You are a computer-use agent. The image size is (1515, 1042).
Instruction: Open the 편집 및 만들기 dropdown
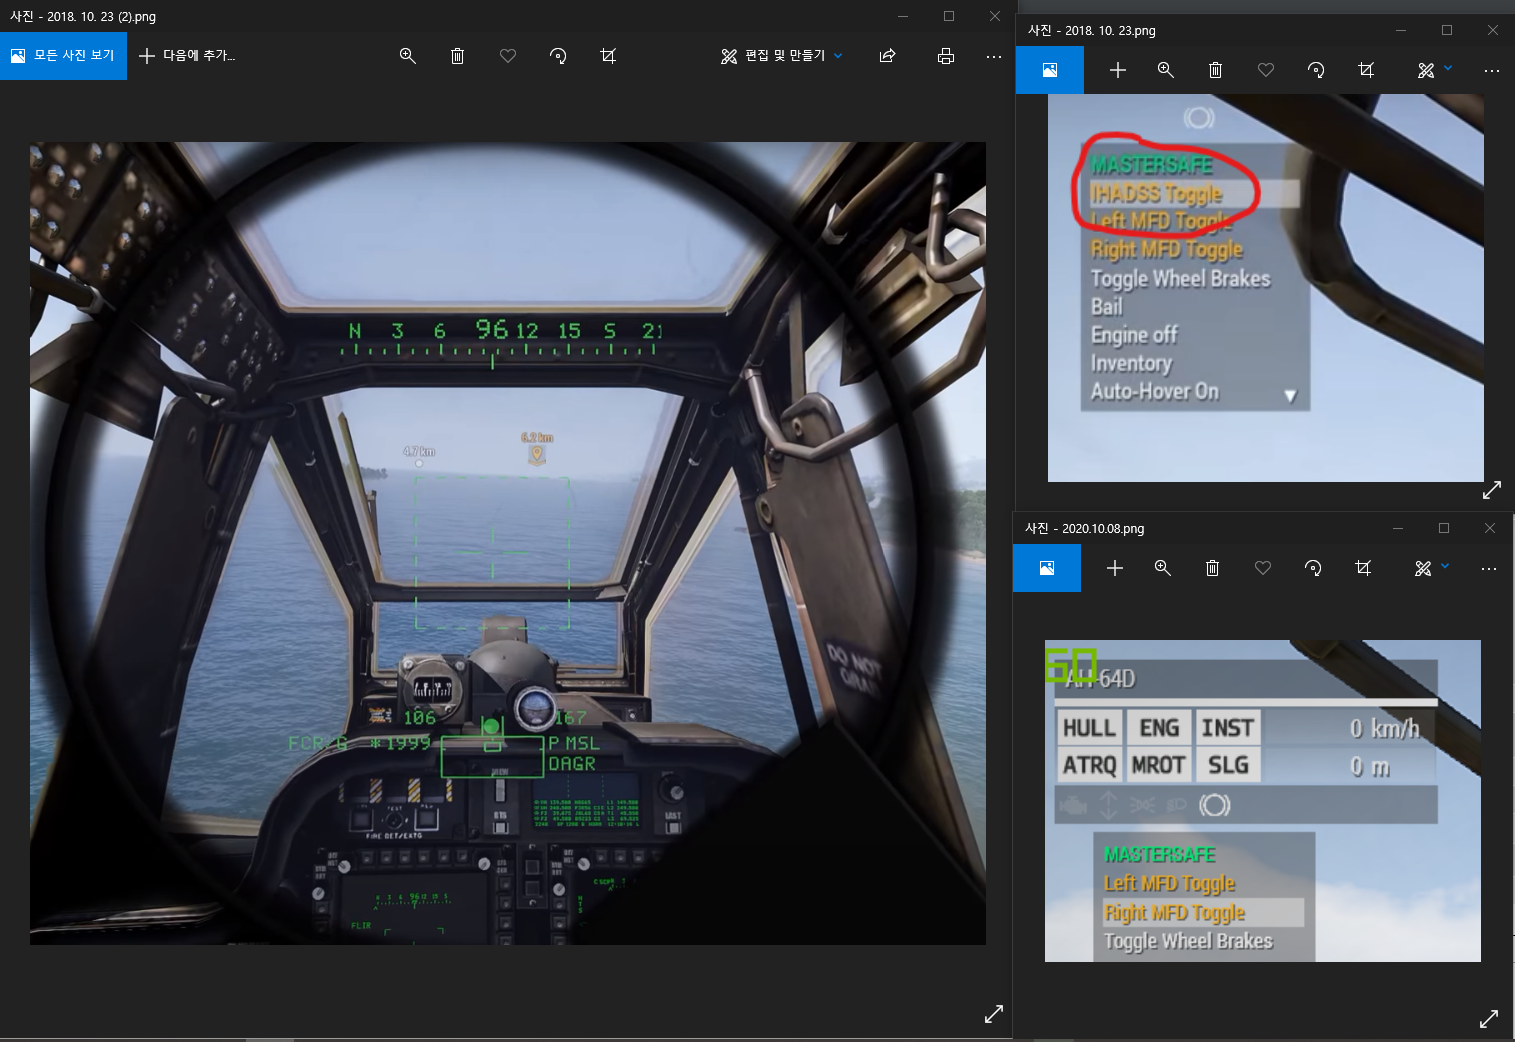pos(782,56)
